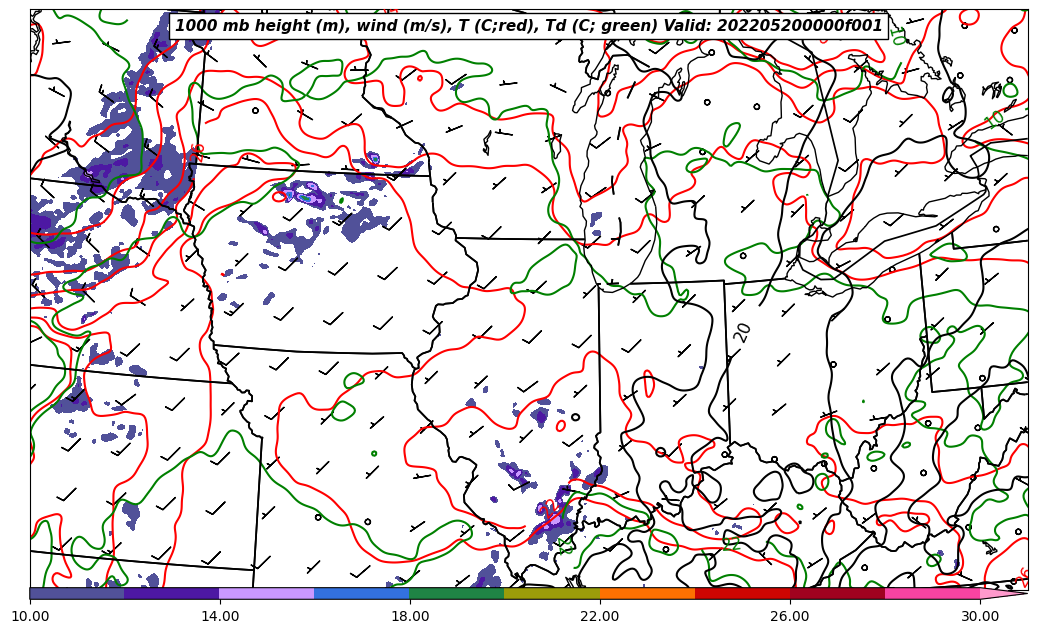This screenshot has height=633, width=1037.
Task: Click the dark green colorbar segment after 18.00
Action: [457, 593]
